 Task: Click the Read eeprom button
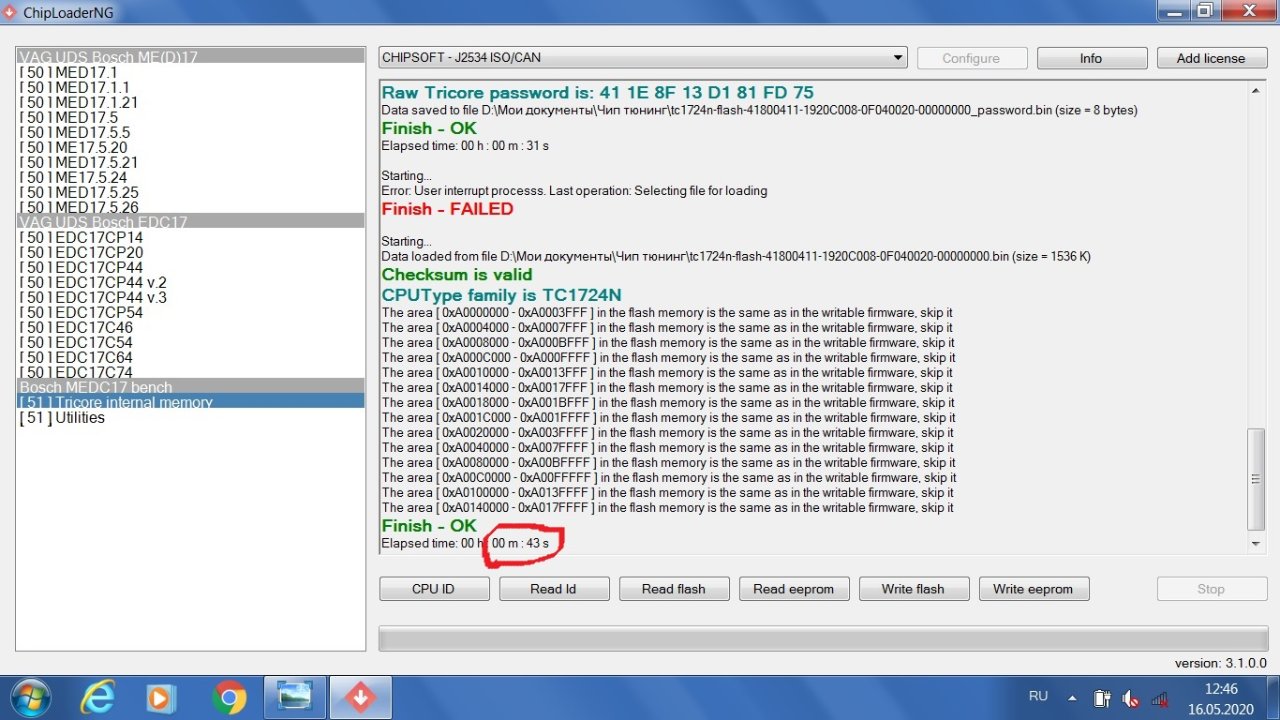(x=793, y=589)
